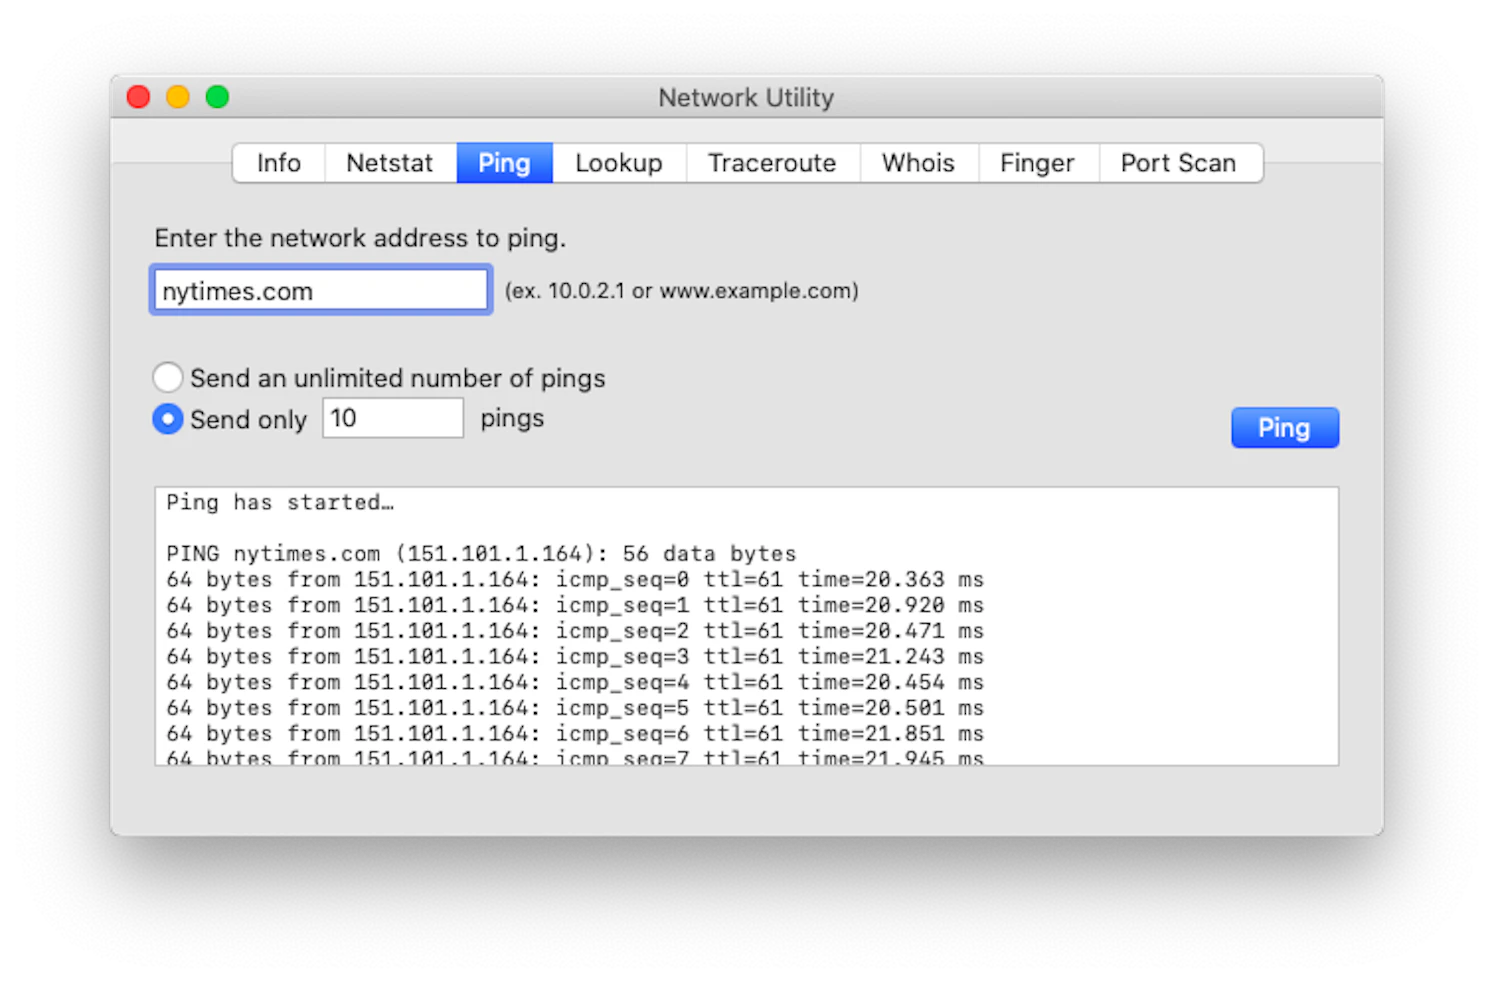Switch to the Info tab
The image size is (1494, 982).
277,162
